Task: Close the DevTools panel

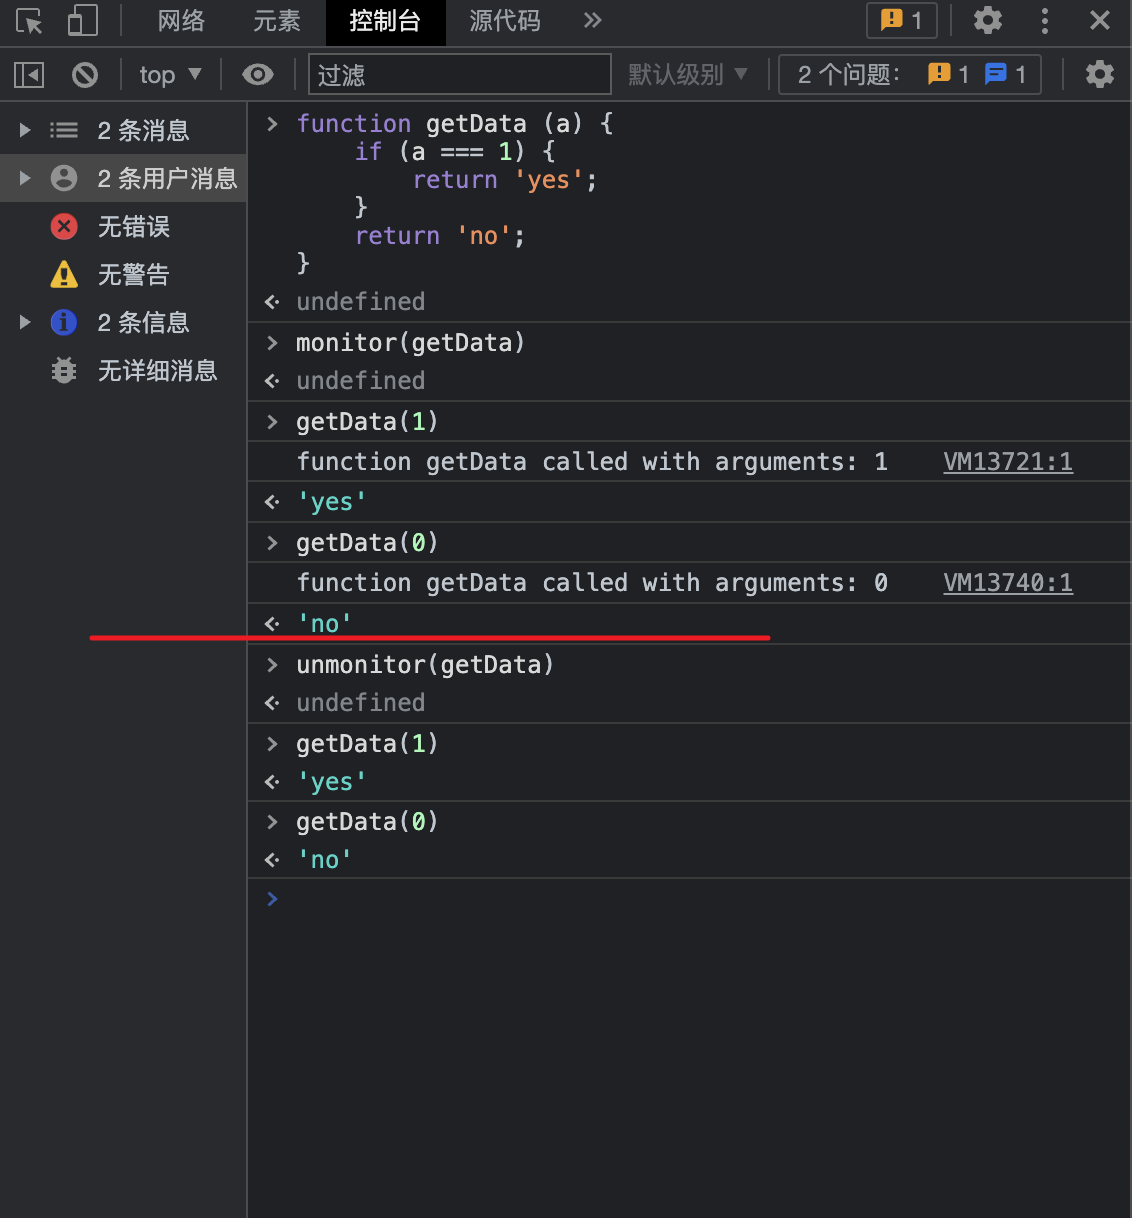Action: pyautogui.click(x=1100, y=21)
